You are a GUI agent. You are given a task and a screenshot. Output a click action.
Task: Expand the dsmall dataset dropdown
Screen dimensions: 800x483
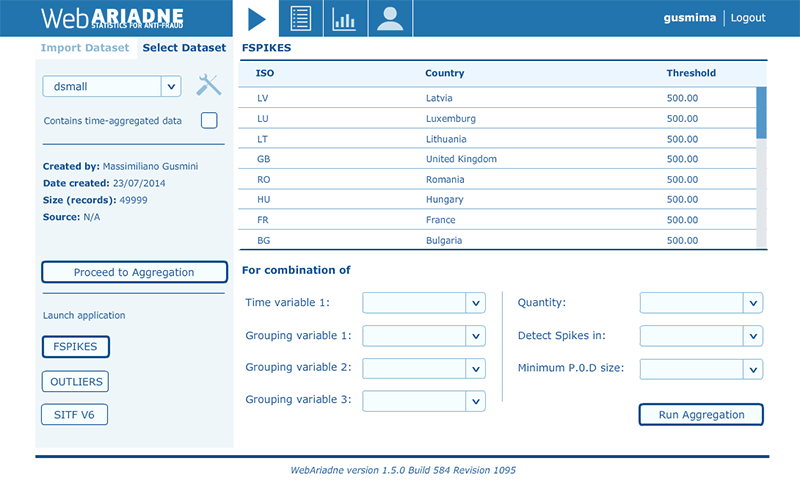170,87
